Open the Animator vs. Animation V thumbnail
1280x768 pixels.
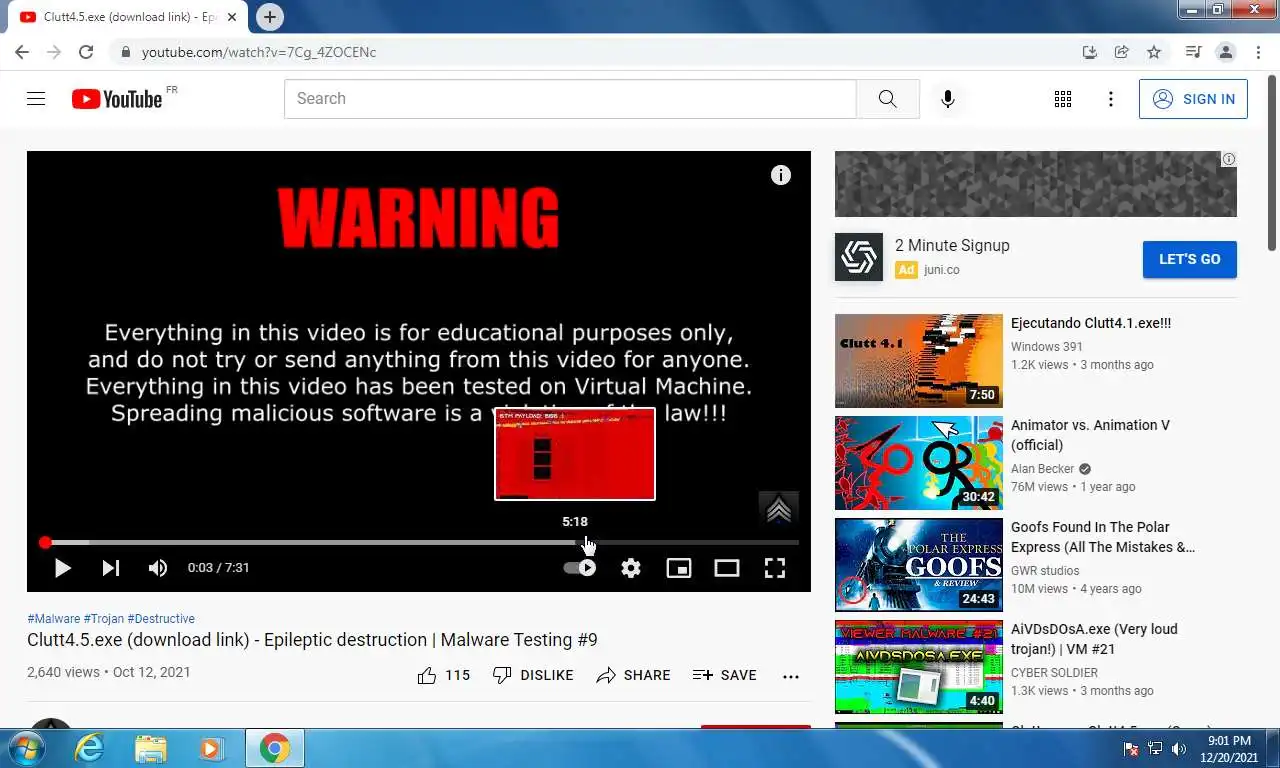[x=919, y=463]
